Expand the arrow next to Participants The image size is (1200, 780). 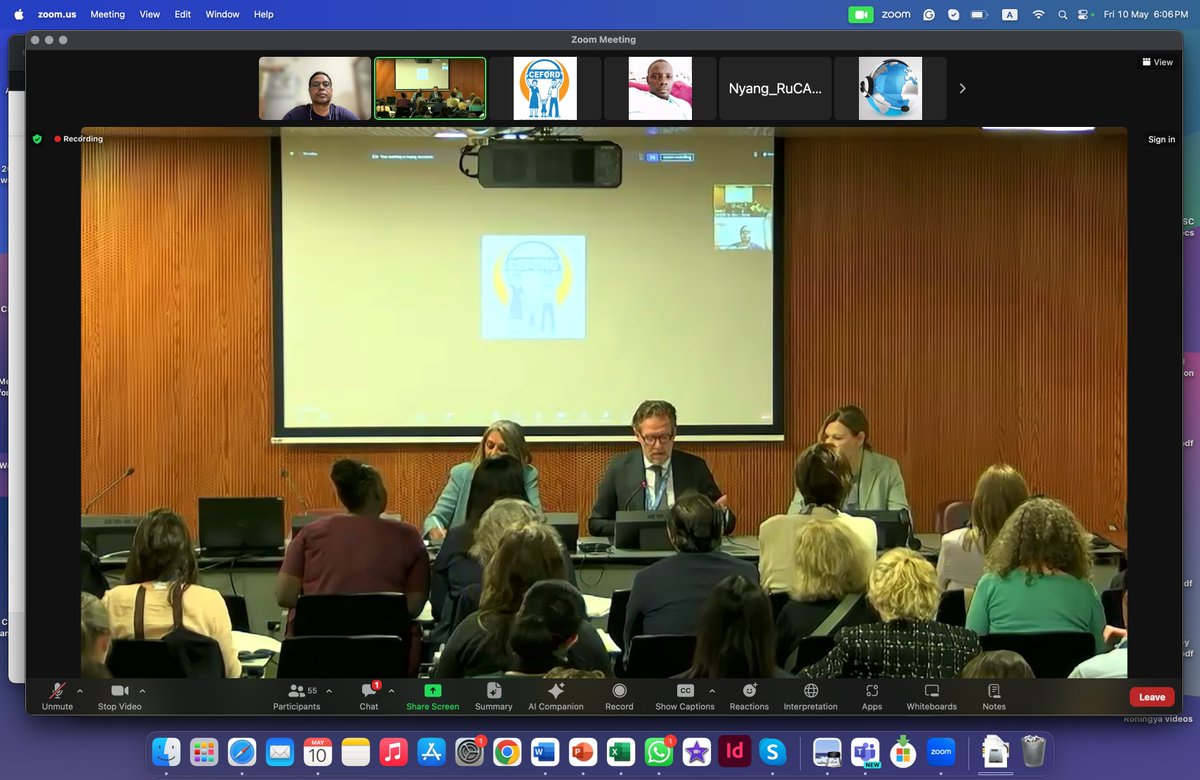click(x=329, y=691)
